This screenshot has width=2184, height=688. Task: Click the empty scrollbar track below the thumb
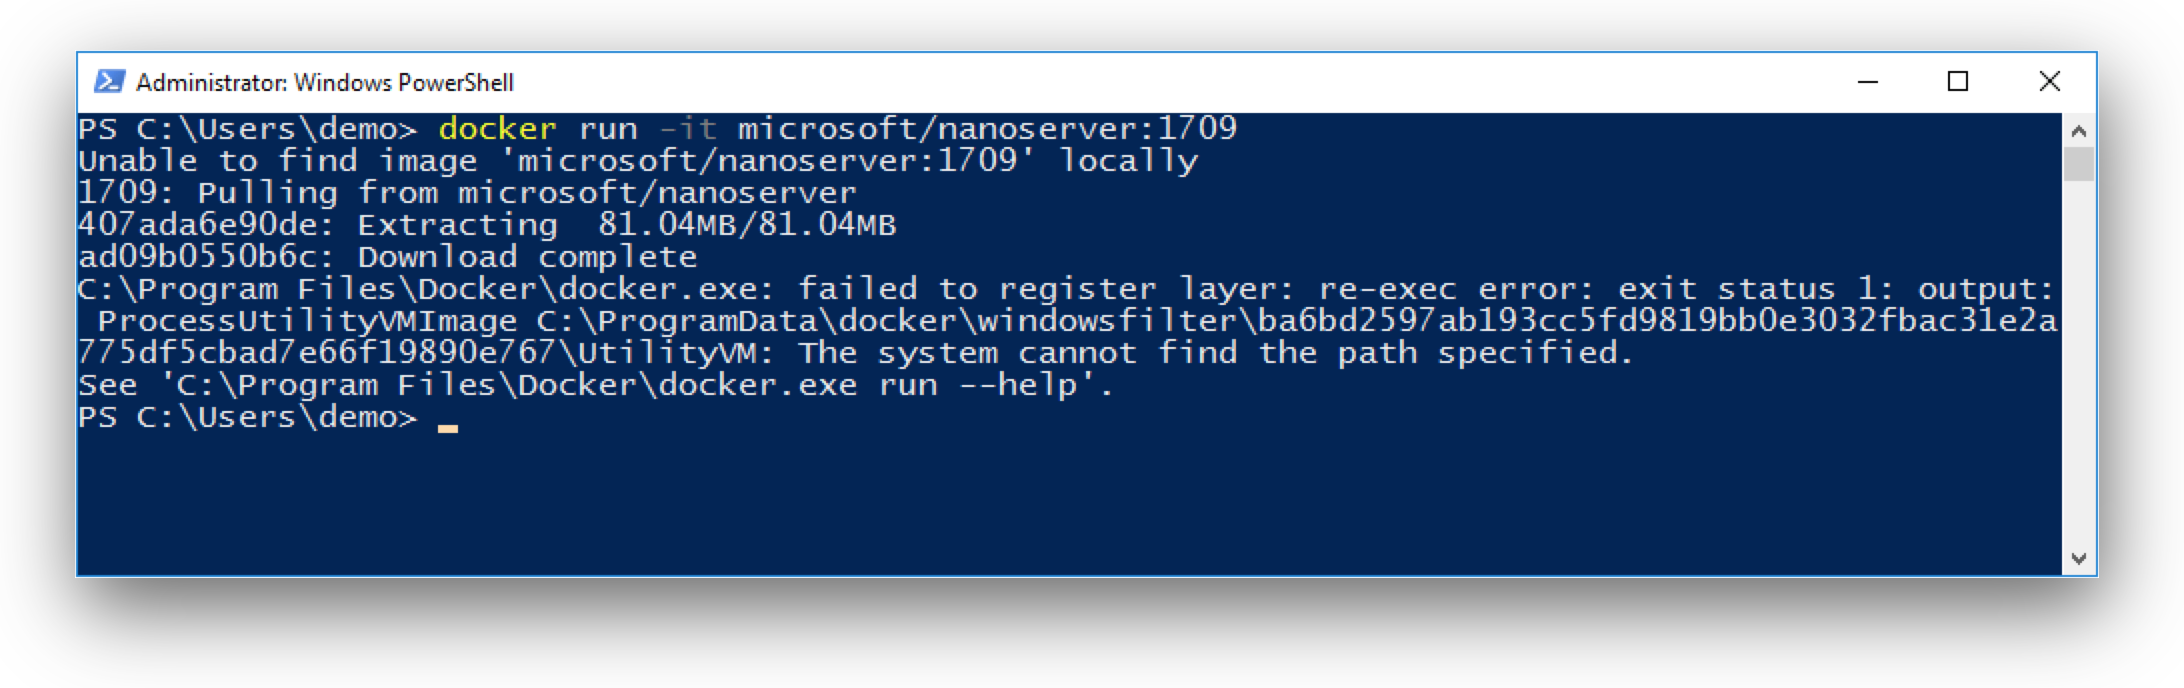click(2079, 362)
